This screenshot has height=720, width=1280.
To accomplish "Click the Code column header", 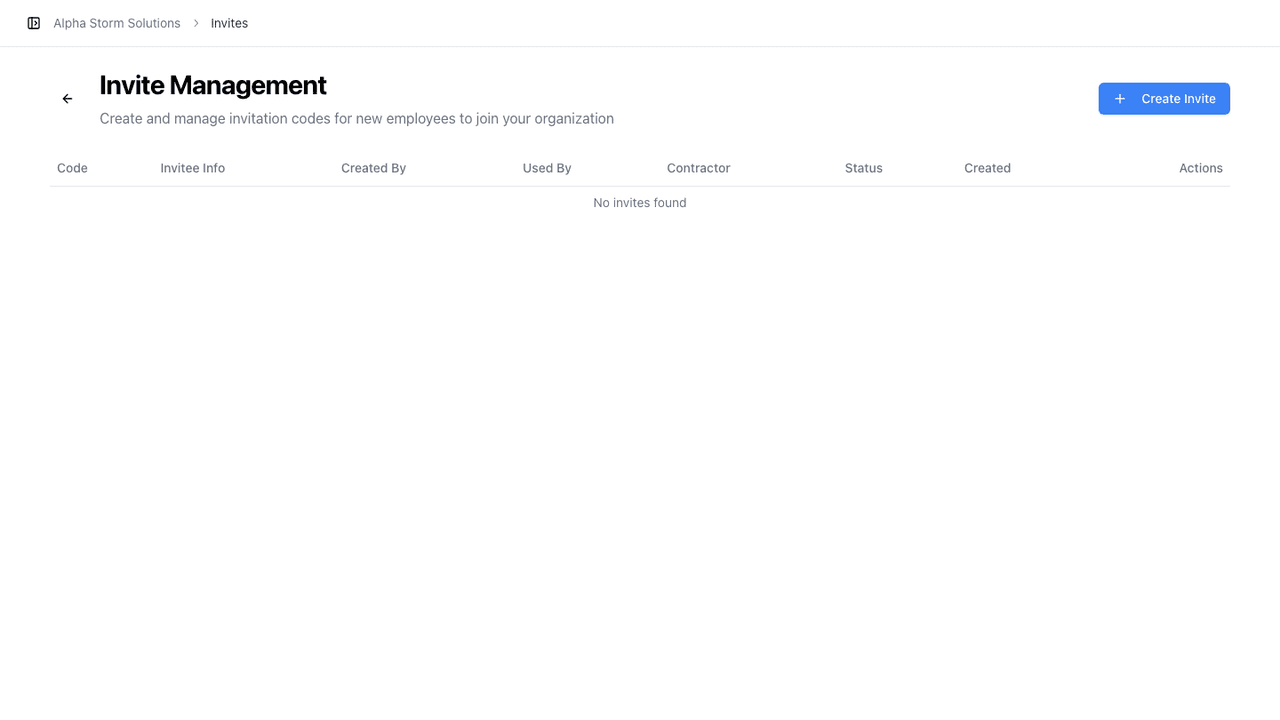I will click(x=72, y=168).
